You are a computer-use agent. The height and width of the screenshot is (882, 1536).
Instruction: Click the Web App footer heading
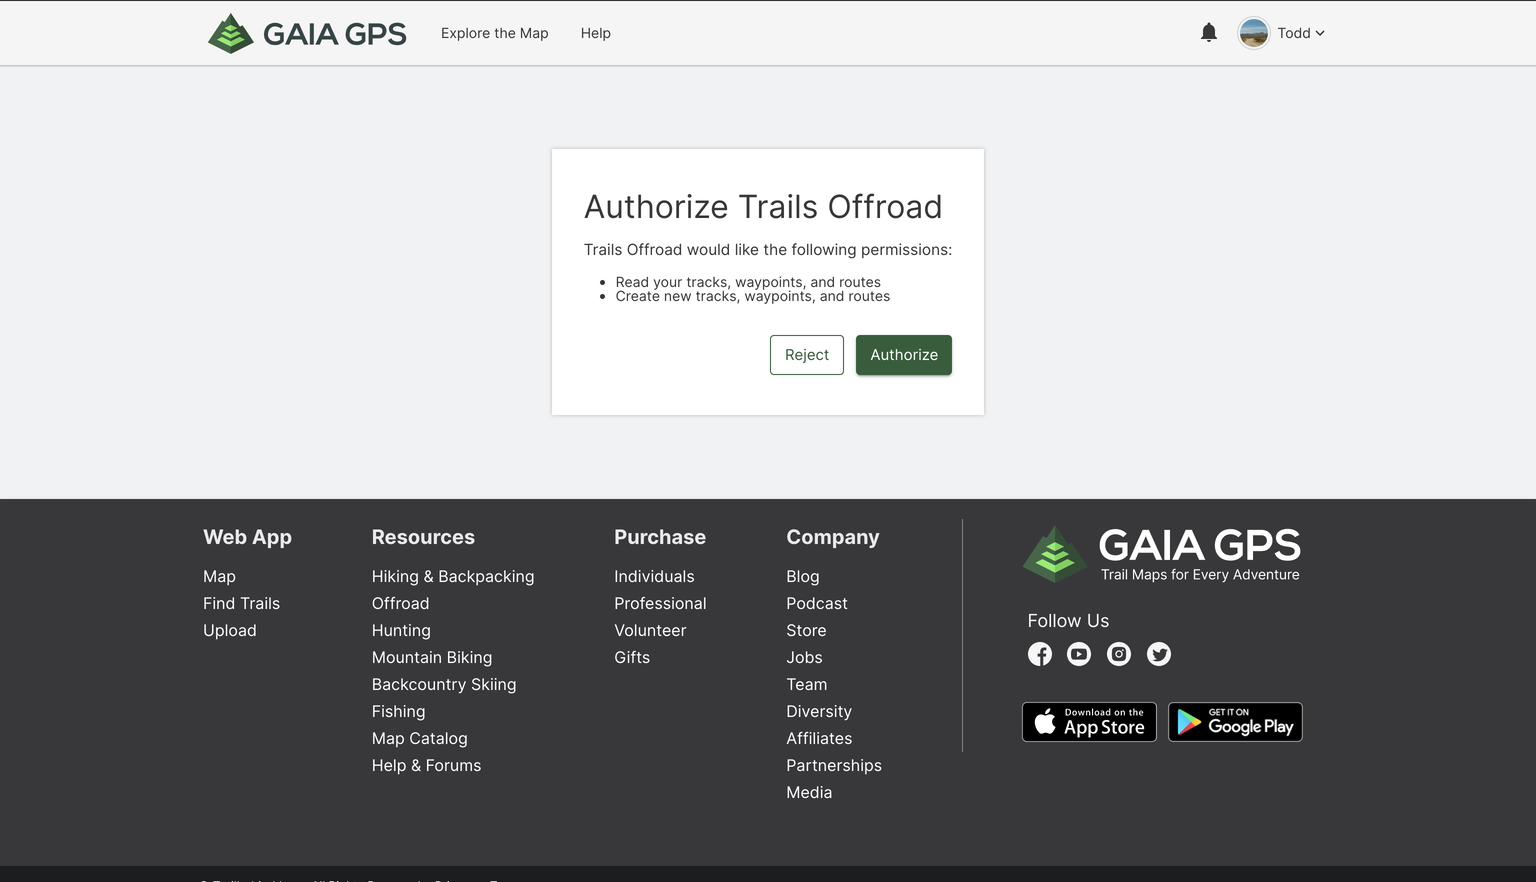247,538
